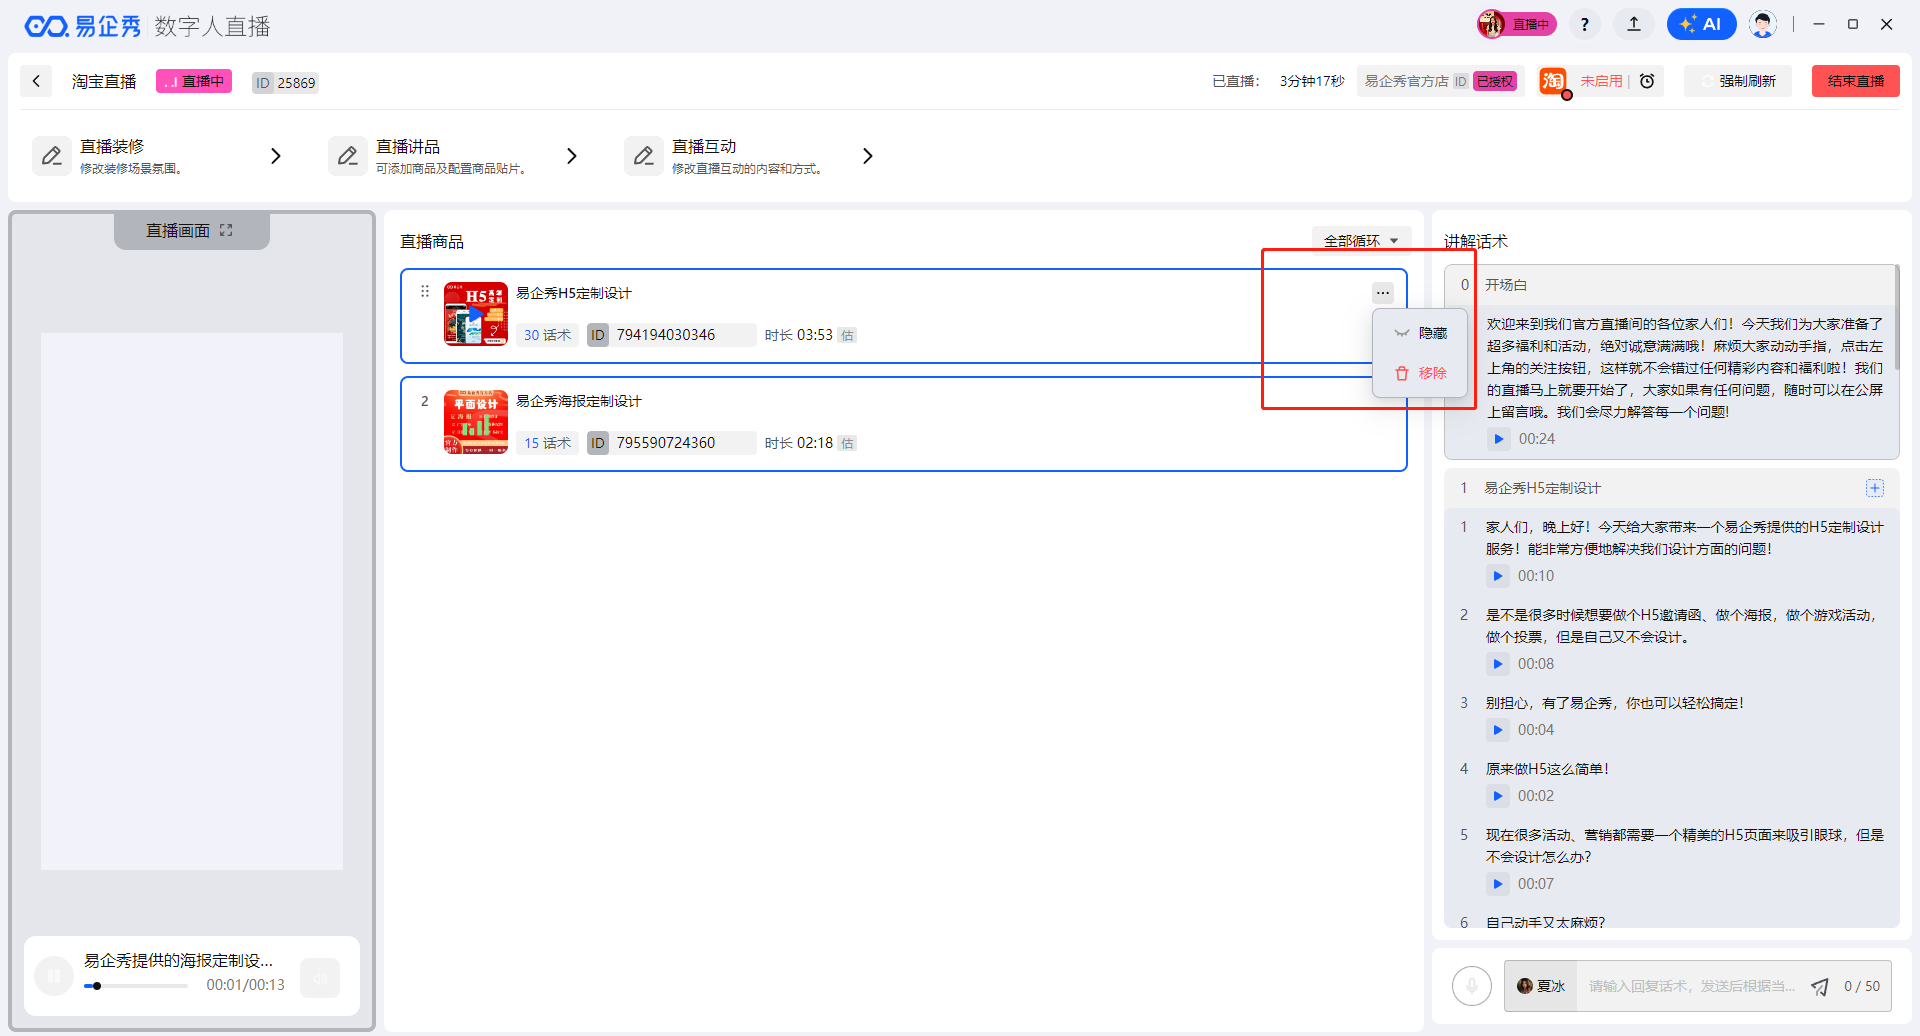Click the Taobao 淘 platform icon

pos(1553,81)
